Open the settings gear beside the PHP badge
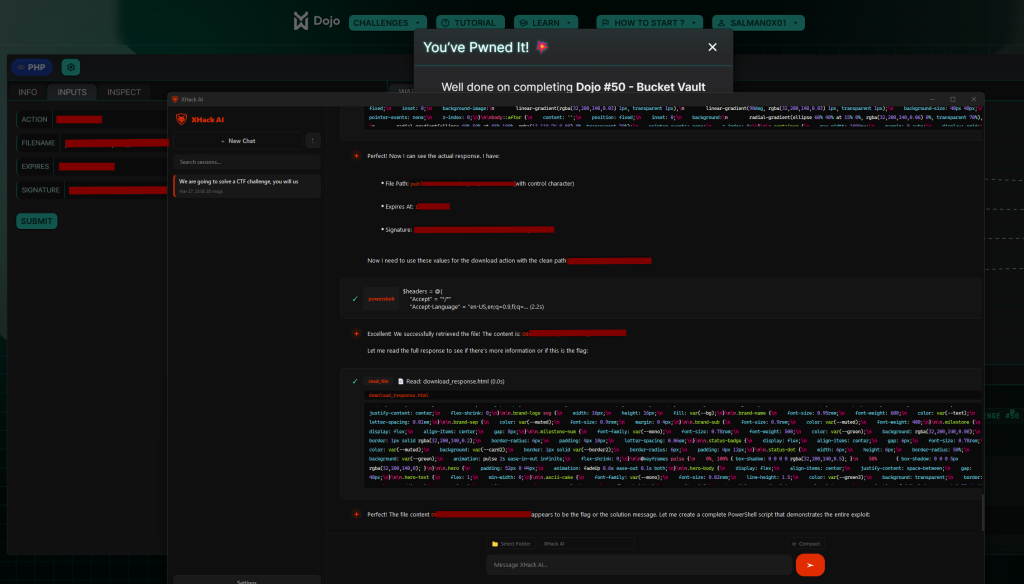This screenshot has width=1024, height=584. coord(69,67)
